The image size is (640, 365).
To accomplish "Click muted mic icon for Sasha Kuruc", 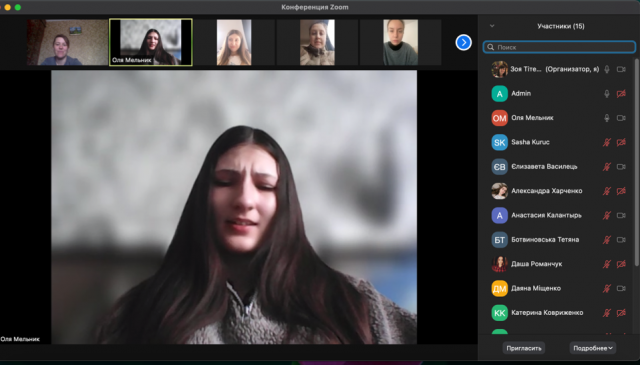I will click(x=607, y=142).
